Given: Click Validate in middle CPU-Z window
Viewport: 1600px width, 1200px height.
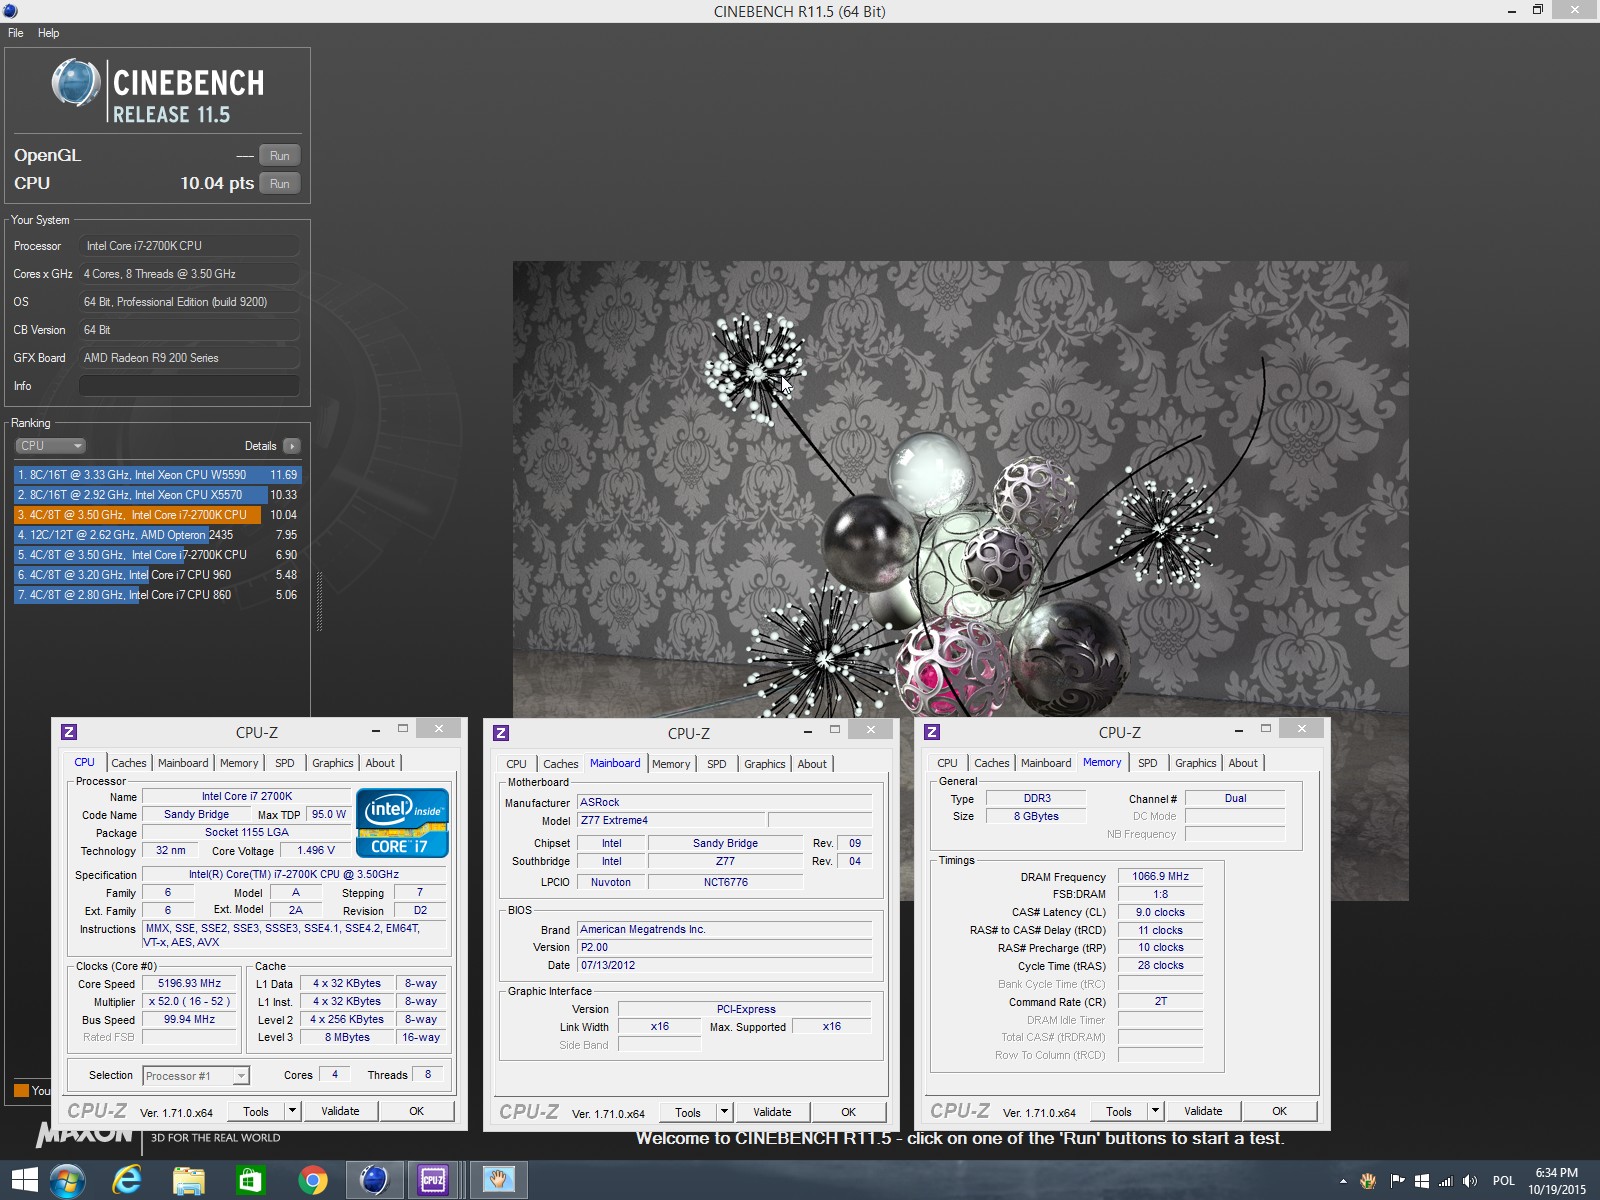Looking at the screenshot, I should pos(772,1112).
